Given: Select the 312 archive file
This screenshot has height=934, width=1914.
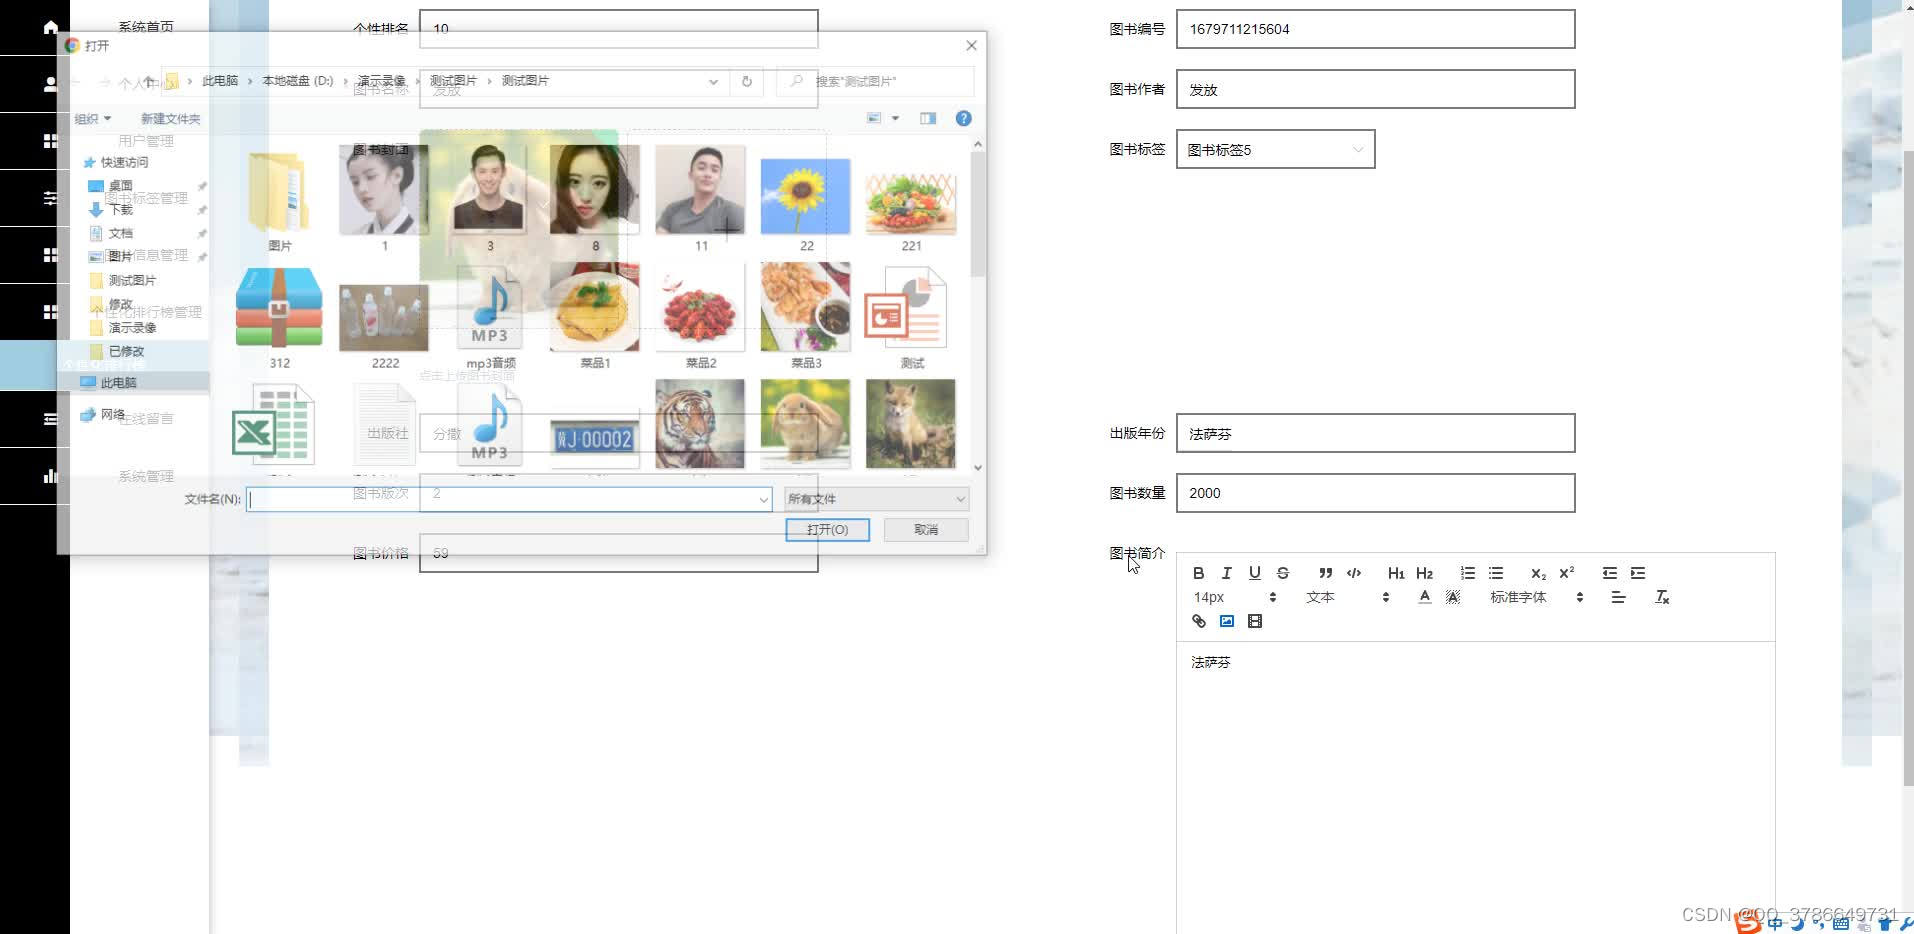Looking at the screenshot, I should [279, 316].
